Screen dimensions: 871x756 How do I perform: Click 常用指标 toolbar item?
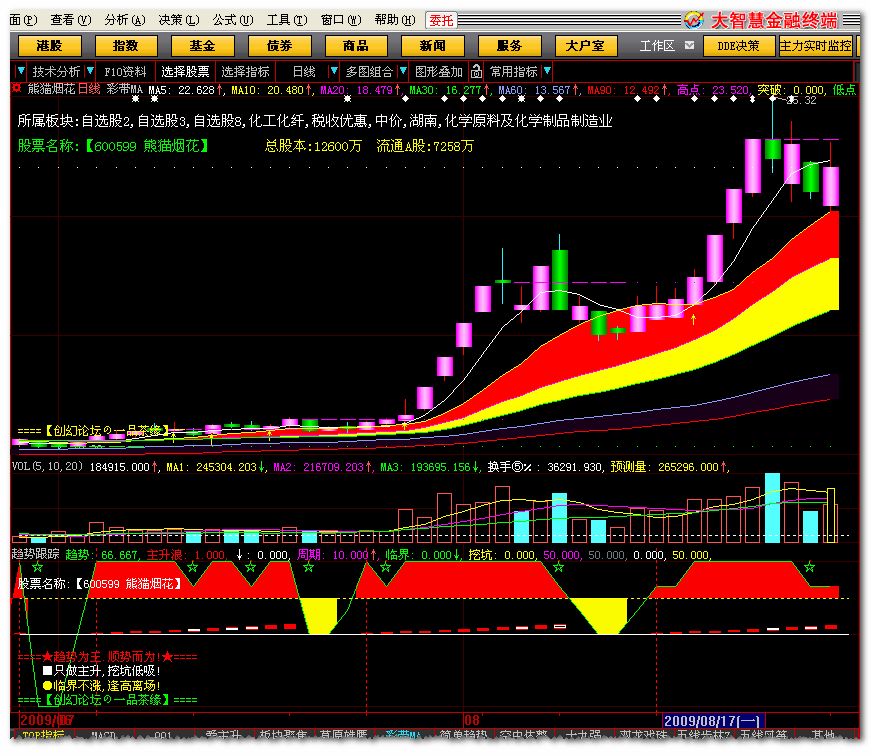coord(513,72)
